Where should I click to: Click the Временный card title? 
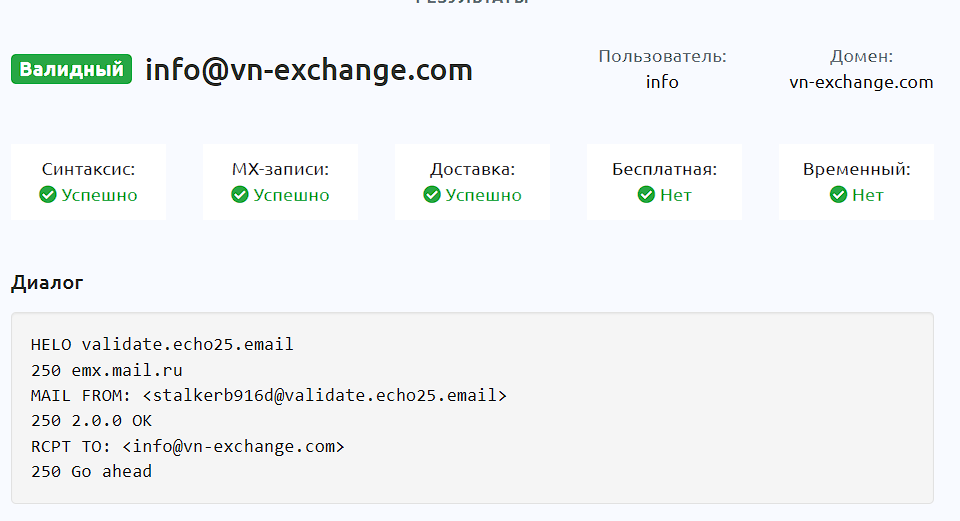coord(856,170)
